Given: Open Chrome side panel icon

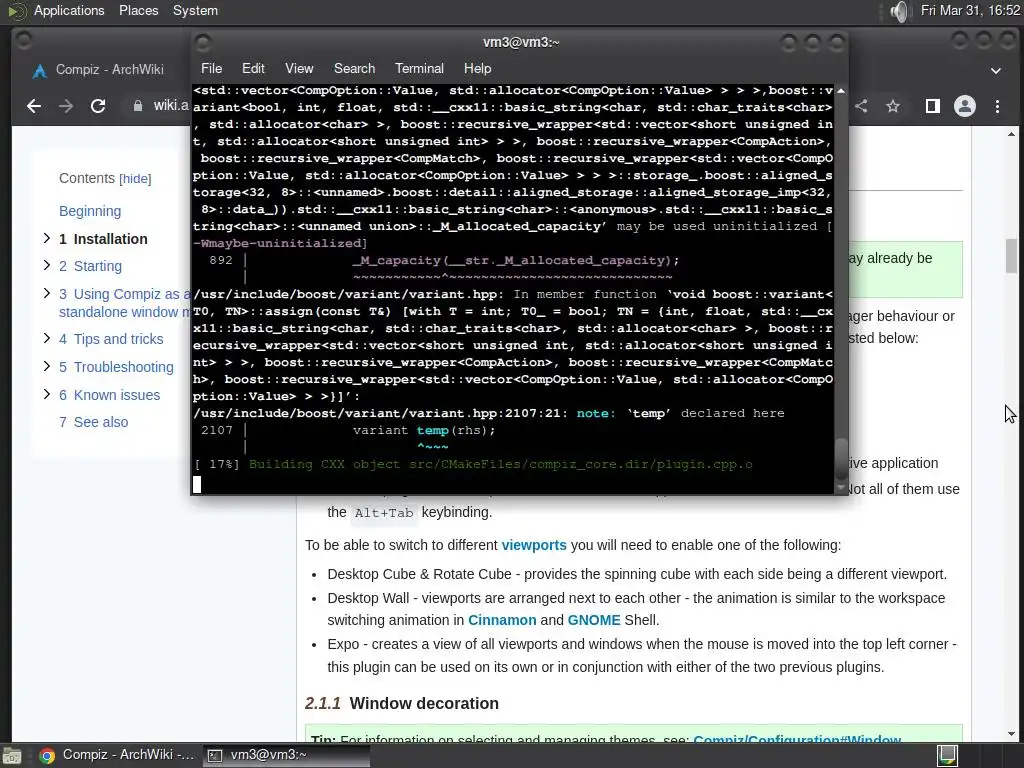Looking at the screenshot, I should 933,106.
